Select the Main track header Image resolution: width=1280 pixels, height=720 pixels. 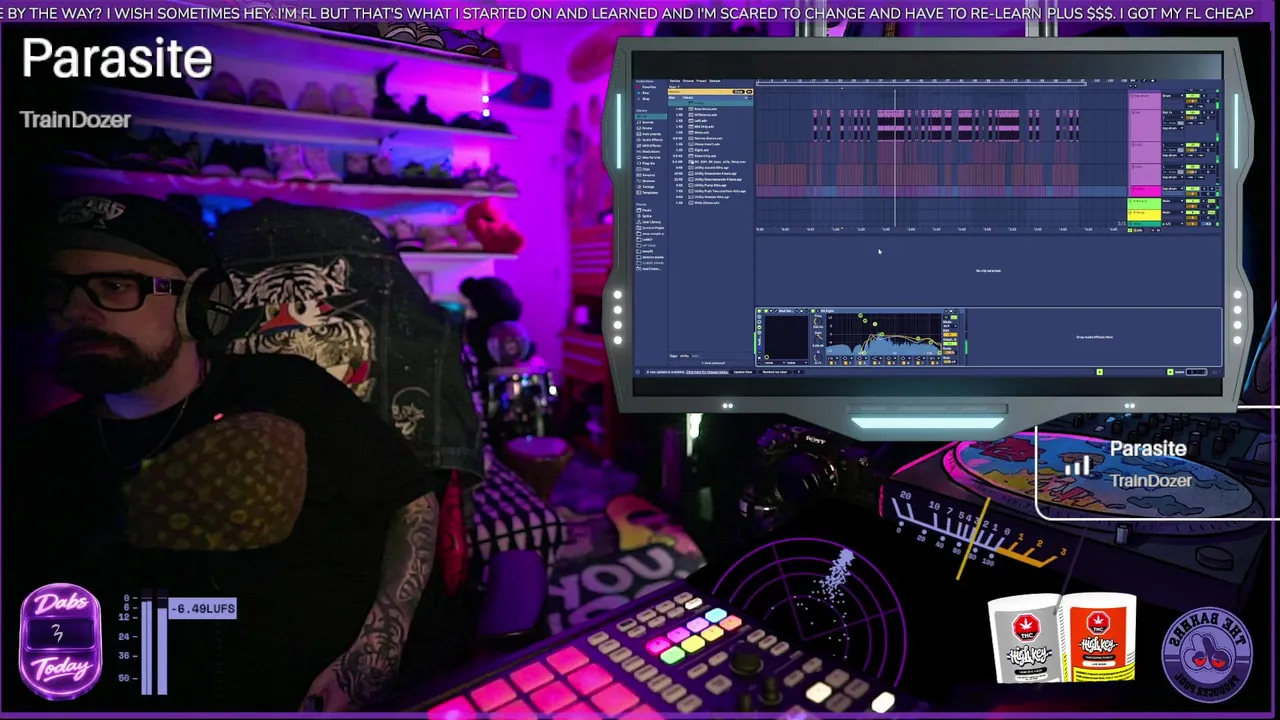1145,224
